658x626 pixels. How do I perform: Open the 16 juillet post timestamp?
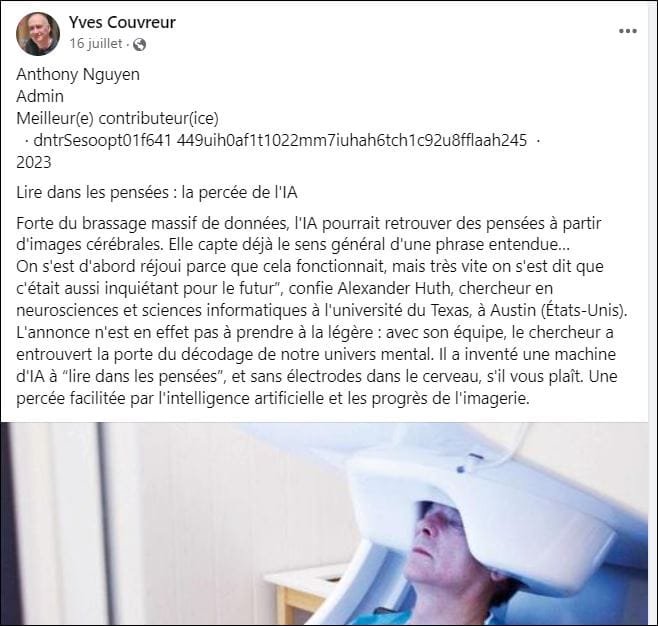(x=96, y=43)
